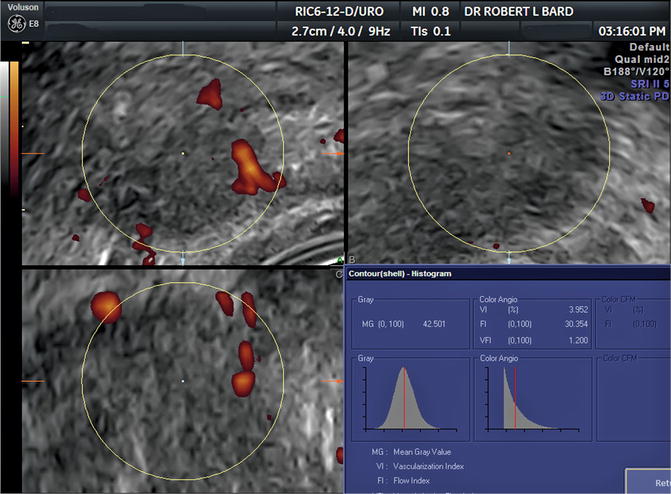The width and height of the screenshot is (671, 494).
Task: Click center marker in top-left view
Action: pos(183,154)
